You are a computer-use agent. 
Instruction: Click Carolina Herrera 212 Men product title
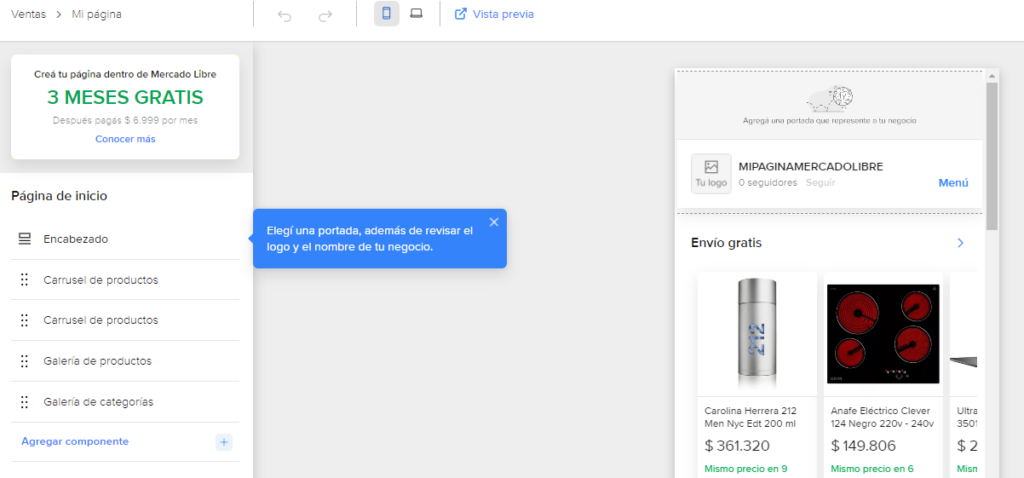[x=751, y=417]
